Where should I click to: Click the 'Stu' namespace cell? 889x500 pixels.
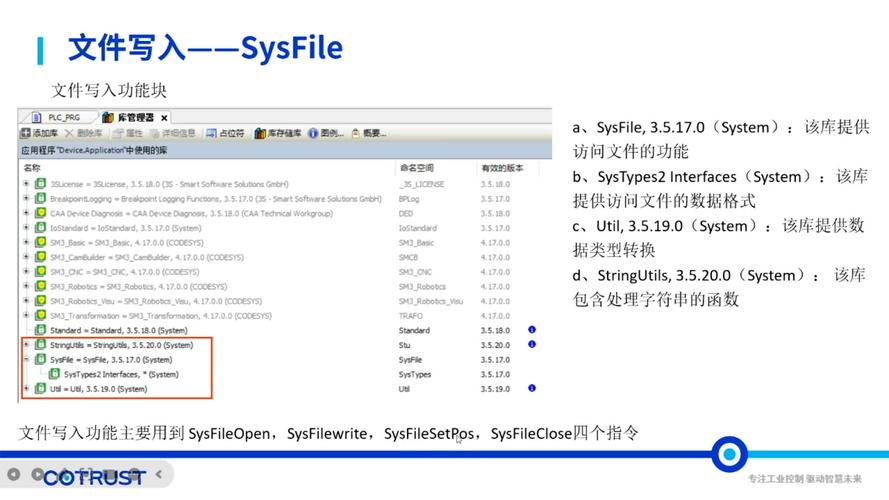pyautogui.click(x=404, y=345)
